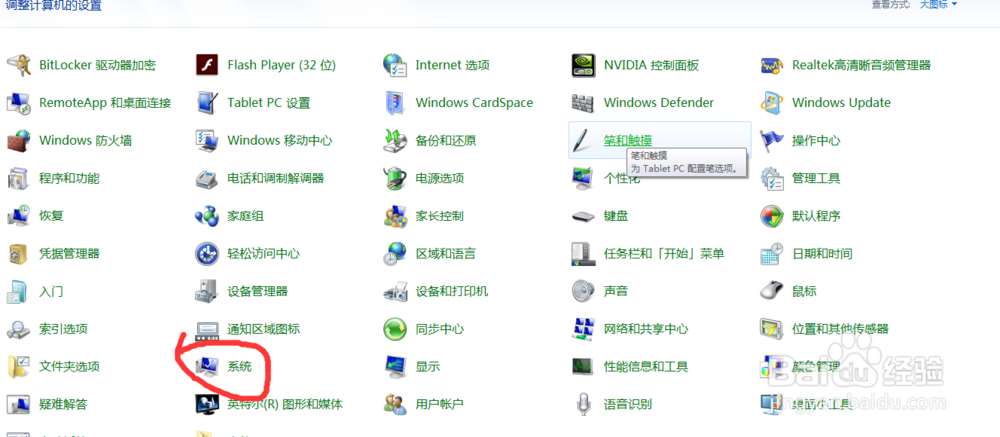1000x437 pixels.
Task: Open Windows 防火墙 firewall icon
Action: (x=18, y=140)
